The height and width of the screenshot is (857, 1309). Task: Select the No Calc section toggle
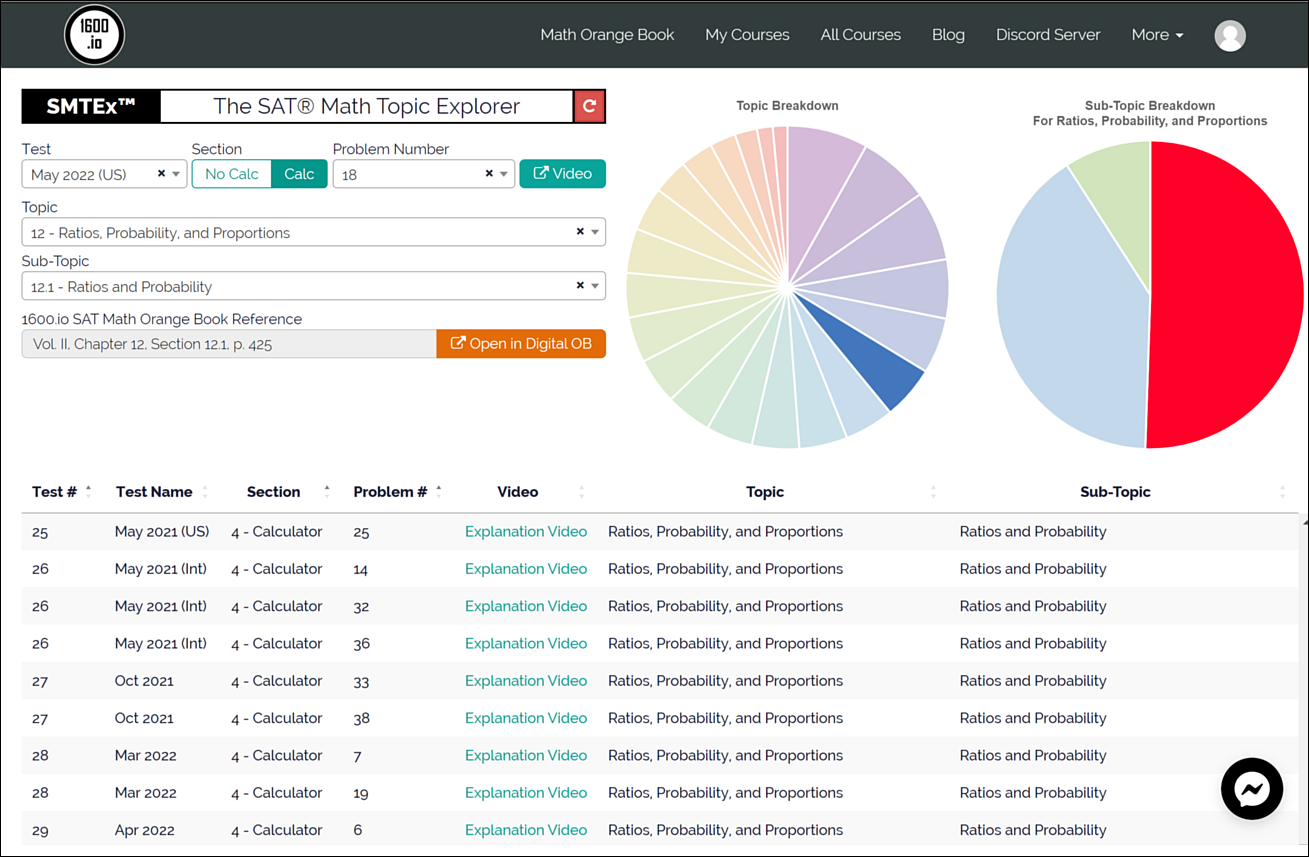tap(232, 174)
